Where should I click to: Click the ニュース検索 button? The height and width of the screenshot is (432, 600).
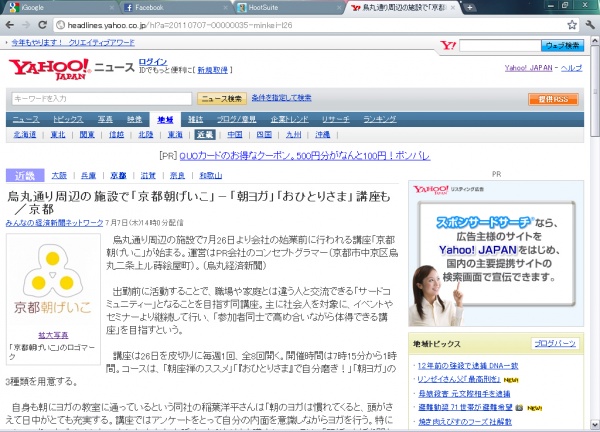222,99
